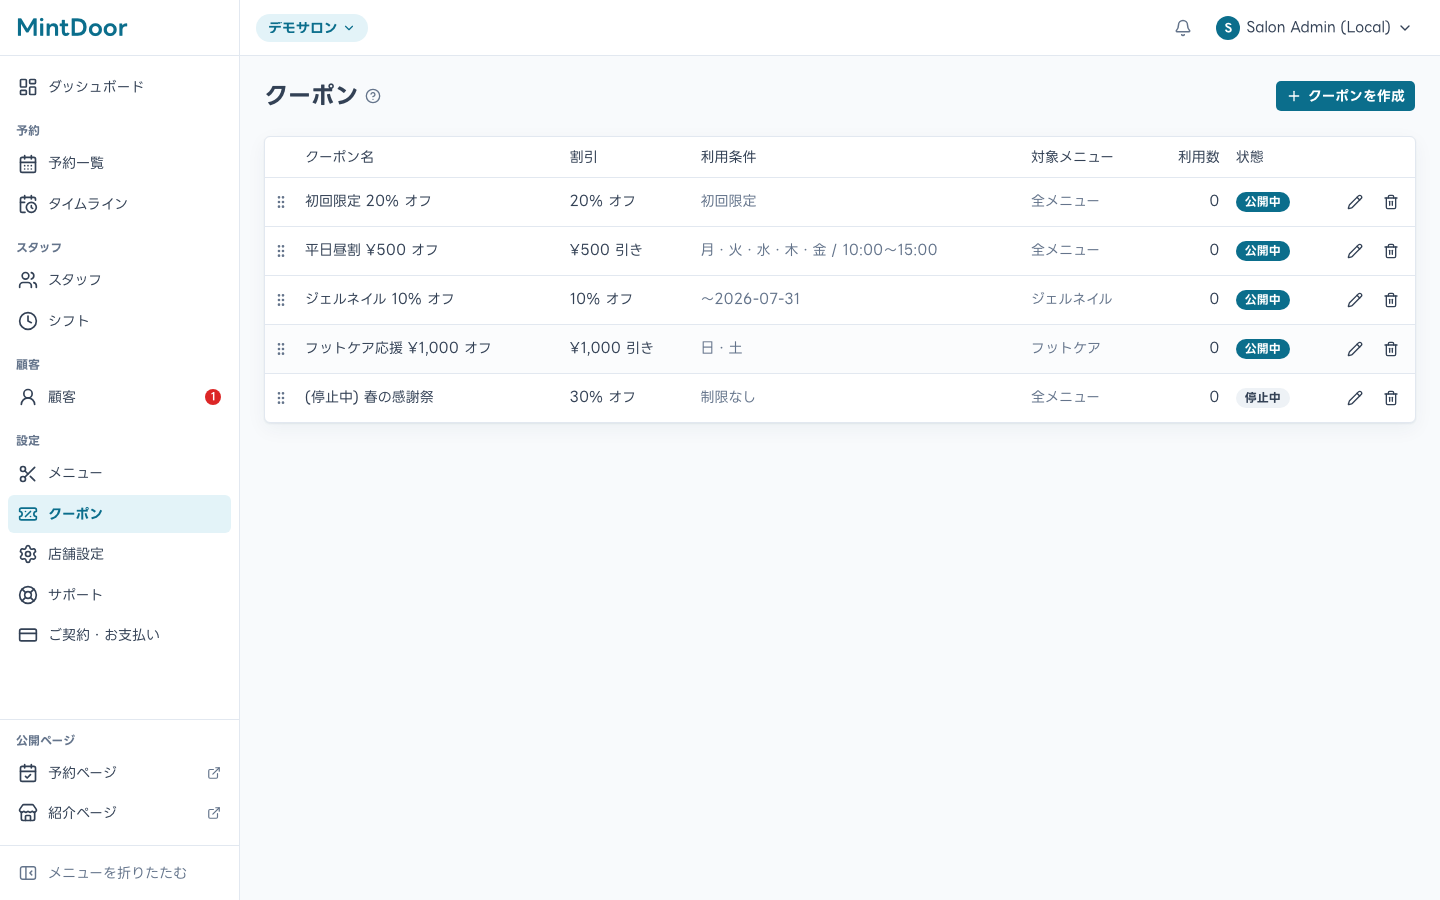Click the red customer notification badge
The height and width of the screenshot is (900, 1440).
coord(213,397)
